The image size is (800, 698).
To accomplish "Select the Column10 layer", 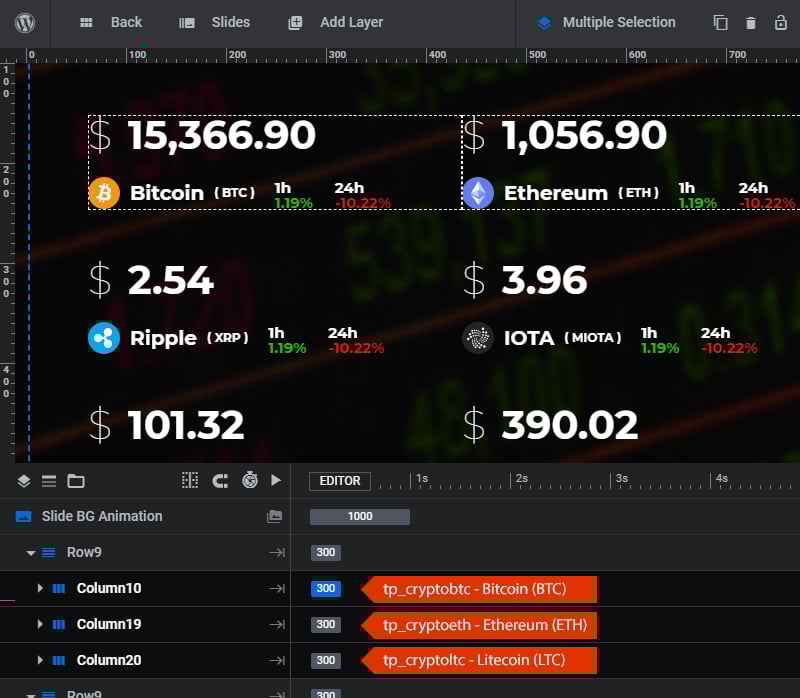I will [x=109, y=588].
